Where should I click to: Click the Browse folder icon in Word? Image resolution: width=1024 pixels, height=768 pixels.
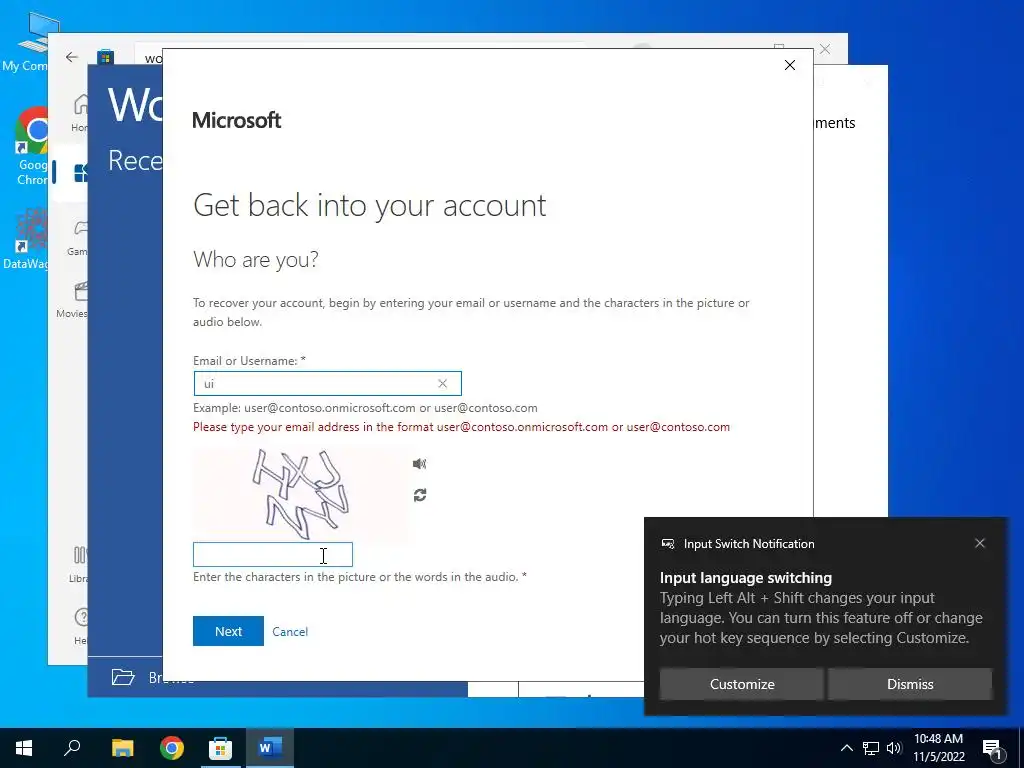pos(123,677)
